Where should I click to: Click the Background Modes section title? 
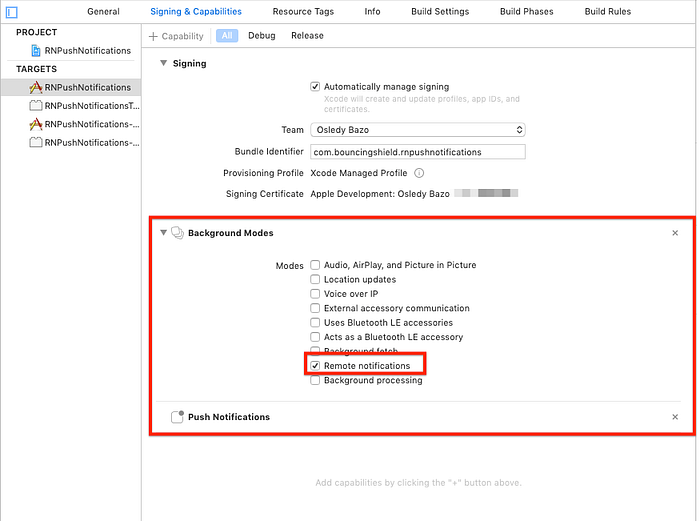[231, 233]
